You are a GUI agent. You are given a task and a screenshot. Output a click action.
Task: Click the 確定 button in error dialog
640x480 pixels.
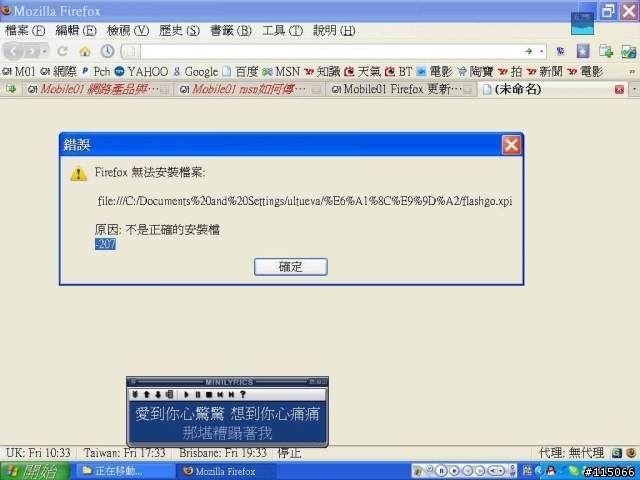[x=291, y=267]
